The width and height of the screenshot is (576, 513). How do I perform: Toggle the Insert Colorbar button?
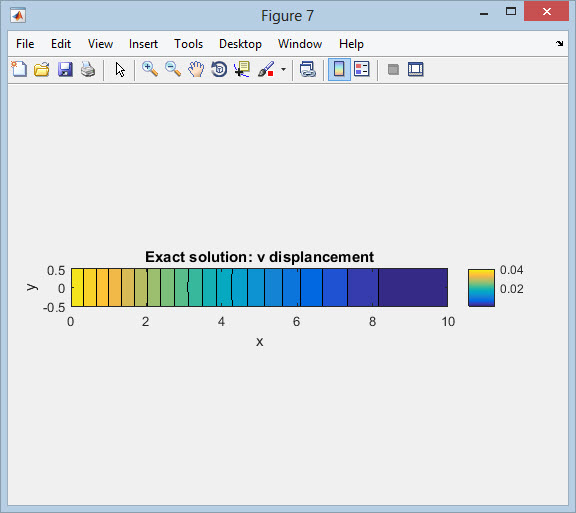click(x=339, y=69)
